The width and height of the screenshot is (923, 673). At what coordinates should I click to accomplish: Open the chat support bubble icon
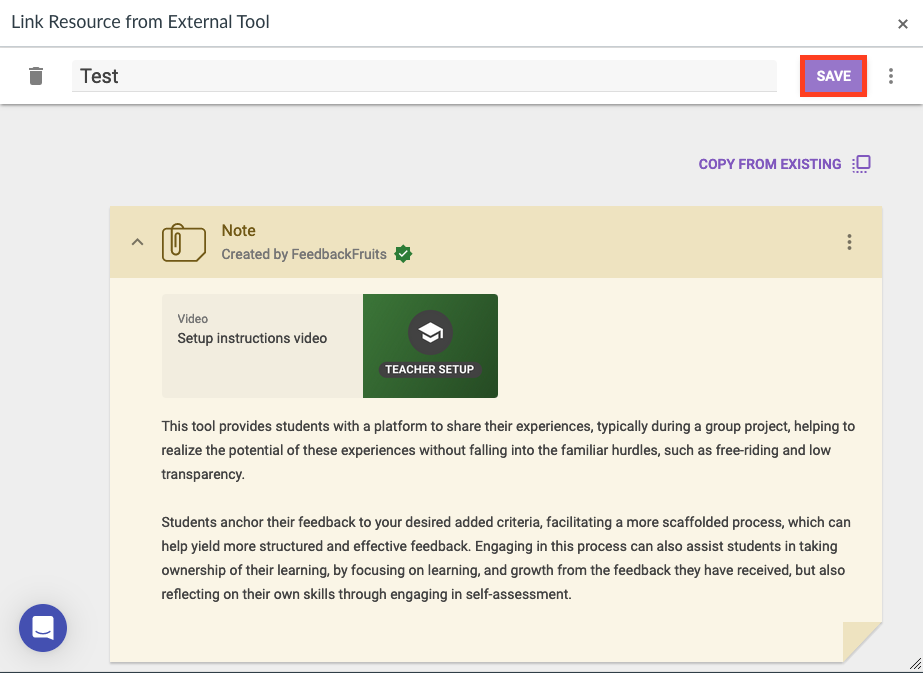43,628
